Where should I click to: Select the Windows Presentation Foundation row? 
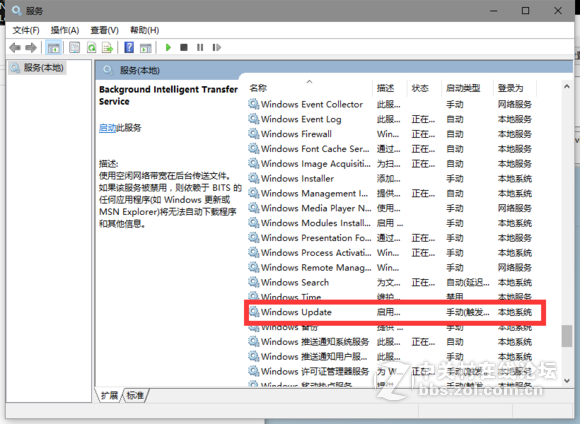[391, 238]
